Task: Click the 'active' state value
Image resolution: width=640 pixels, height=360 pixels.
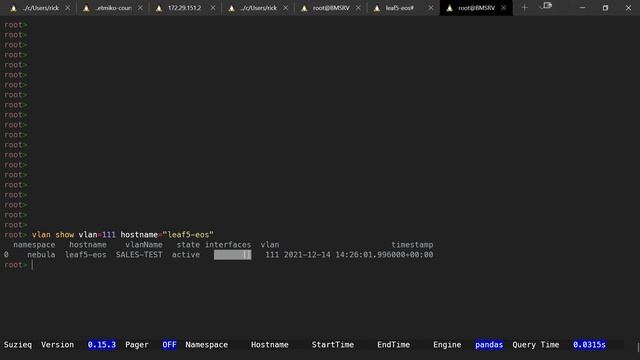Action: [186, 255]
